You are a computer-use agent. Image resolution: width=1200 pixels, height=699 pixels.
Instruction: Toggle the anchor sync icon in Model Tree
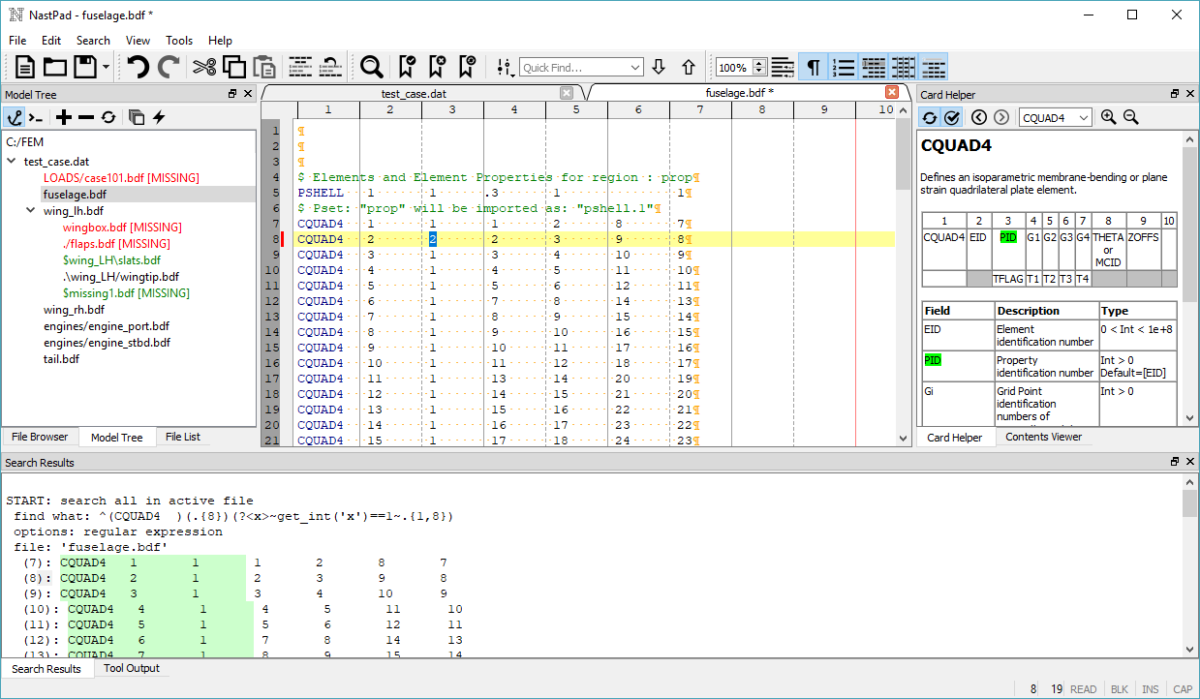pos(14,117)
